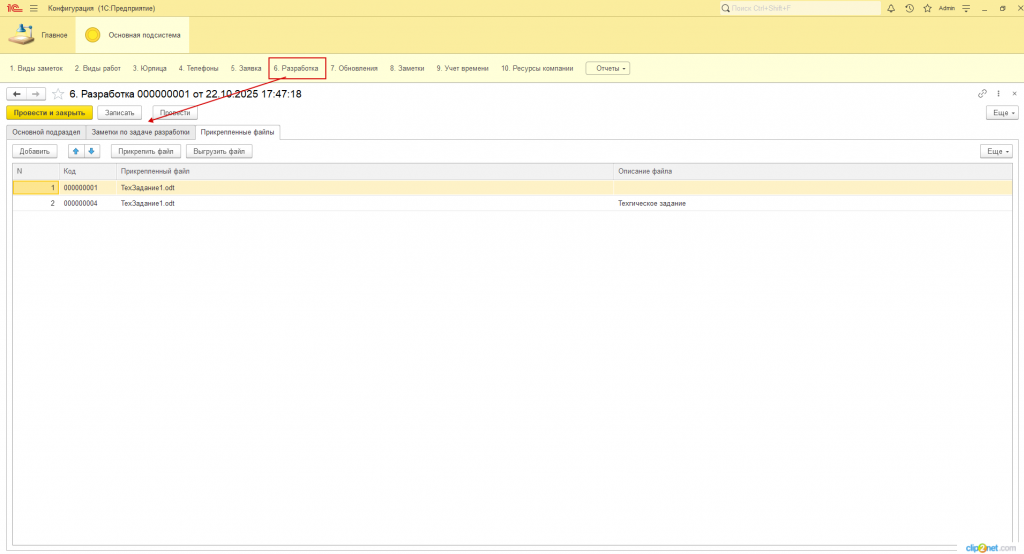
Task: Open the document-level Еще dropdown
Action: [1002, 113]
